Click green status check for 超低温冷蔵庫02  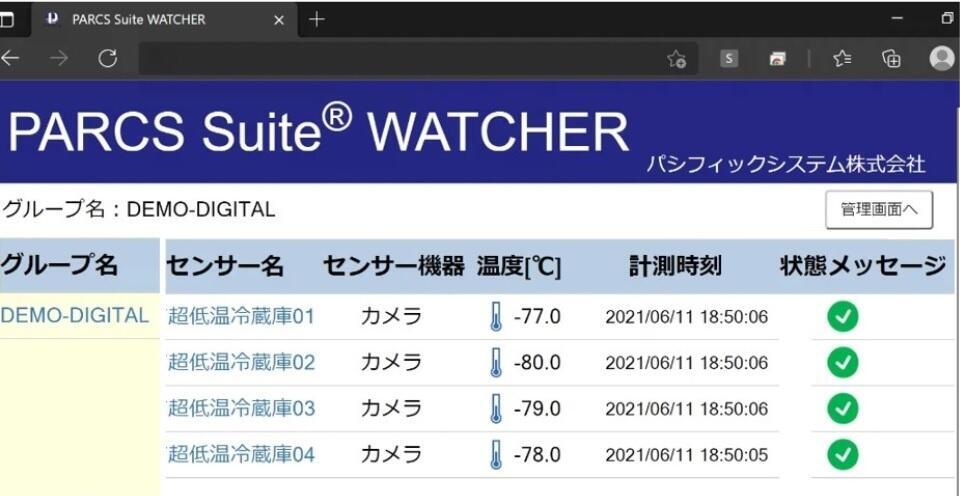(x=842, y=363)
